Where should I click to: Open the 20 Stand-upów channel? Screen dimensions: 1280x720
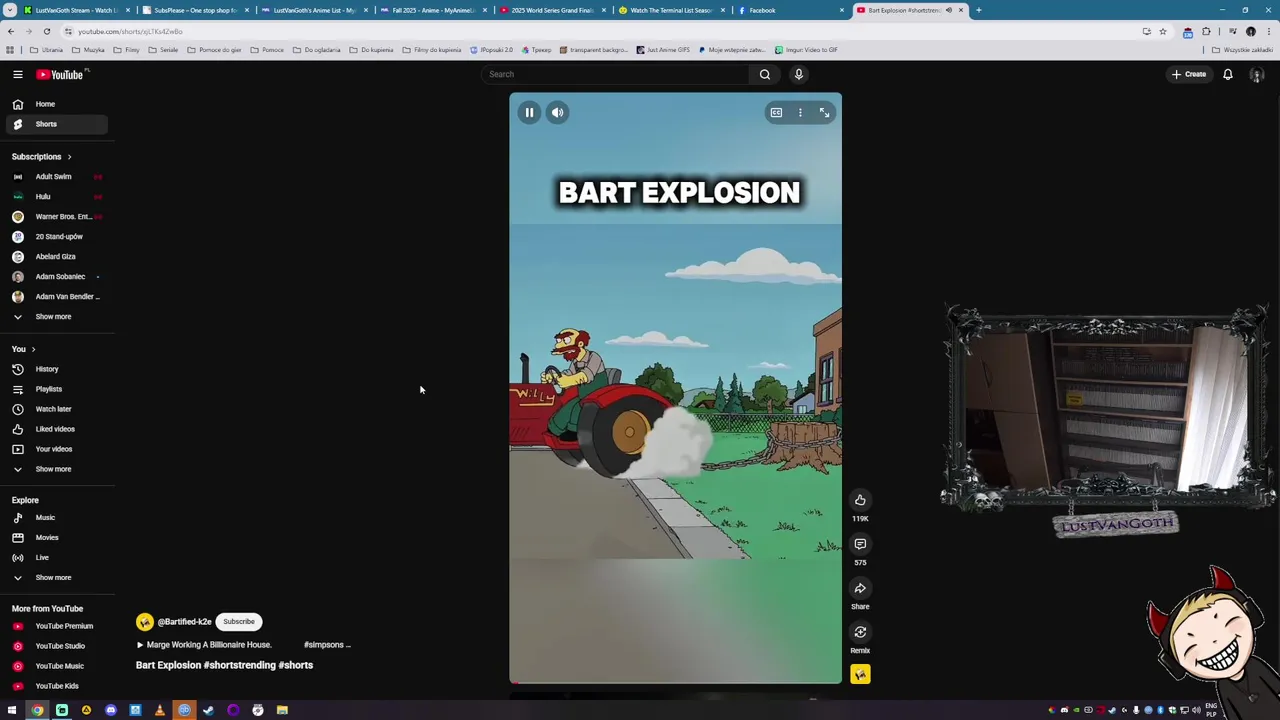[x=55, y=237]
